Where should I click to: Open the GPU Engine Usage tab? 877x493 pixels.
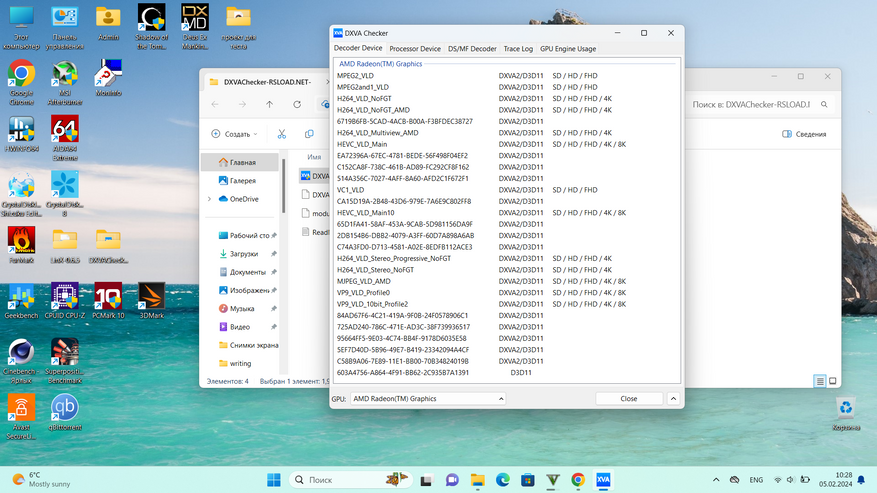coord(567,48)
